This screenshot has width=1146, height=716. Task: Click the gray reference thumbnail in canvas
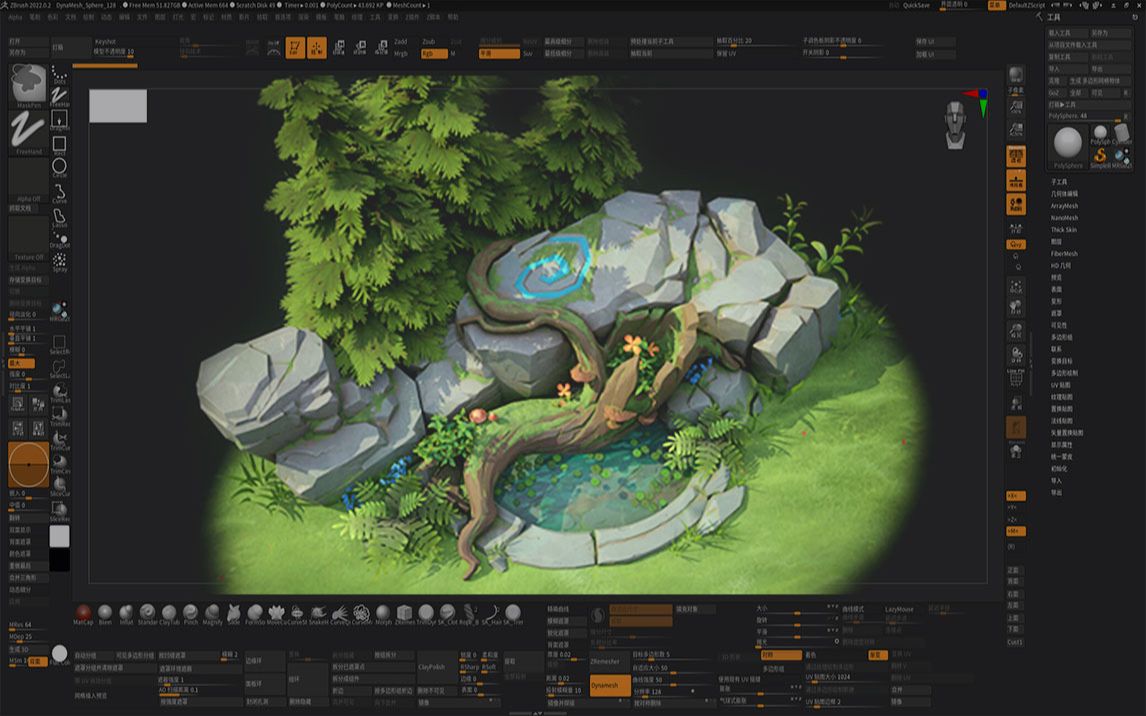click(118, 106)
